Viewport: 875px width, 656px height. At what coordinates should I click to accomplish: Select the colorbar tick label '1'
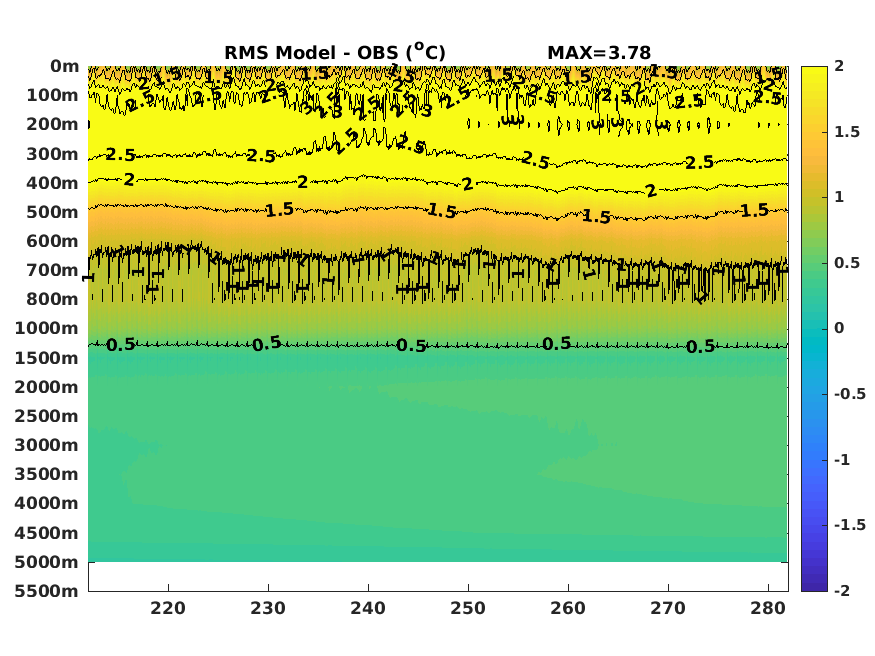click(839, 197)
